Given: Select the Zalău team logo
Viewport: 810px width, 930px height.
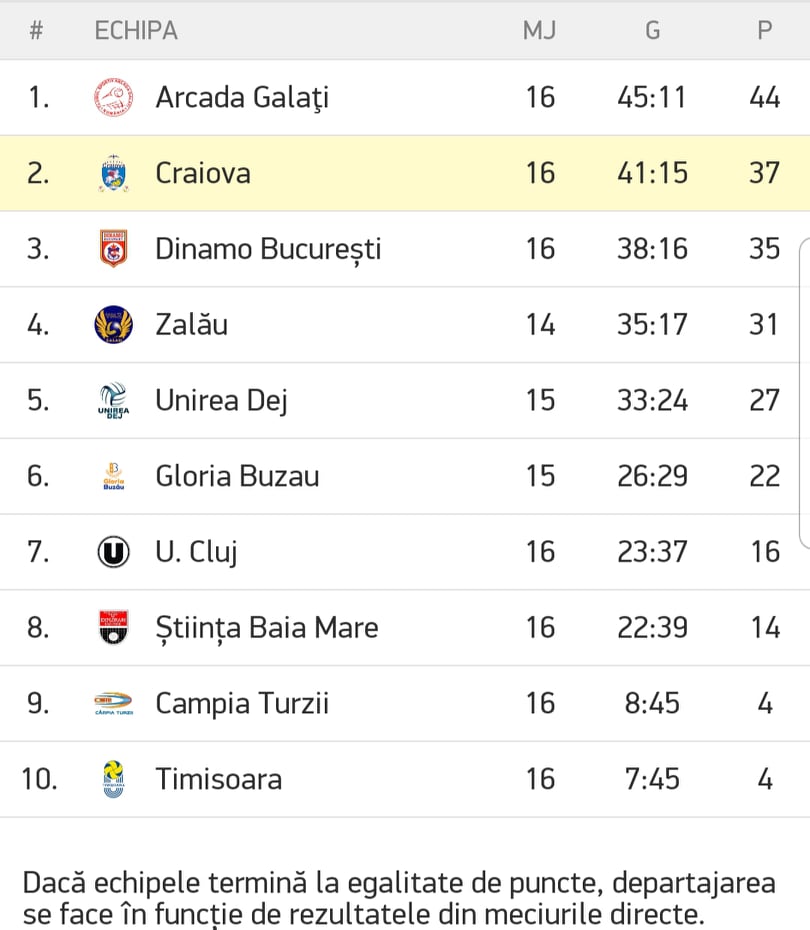Looking at the screenshot, I should (113, 325).
